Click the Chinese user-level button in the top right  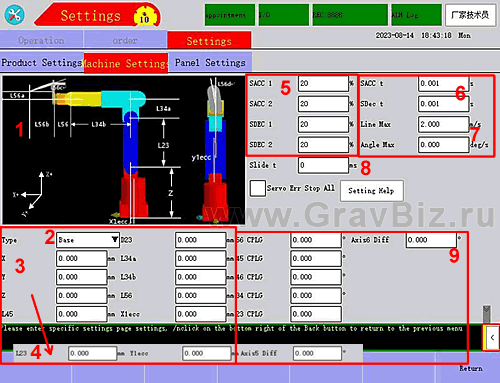tap(470, 15)
